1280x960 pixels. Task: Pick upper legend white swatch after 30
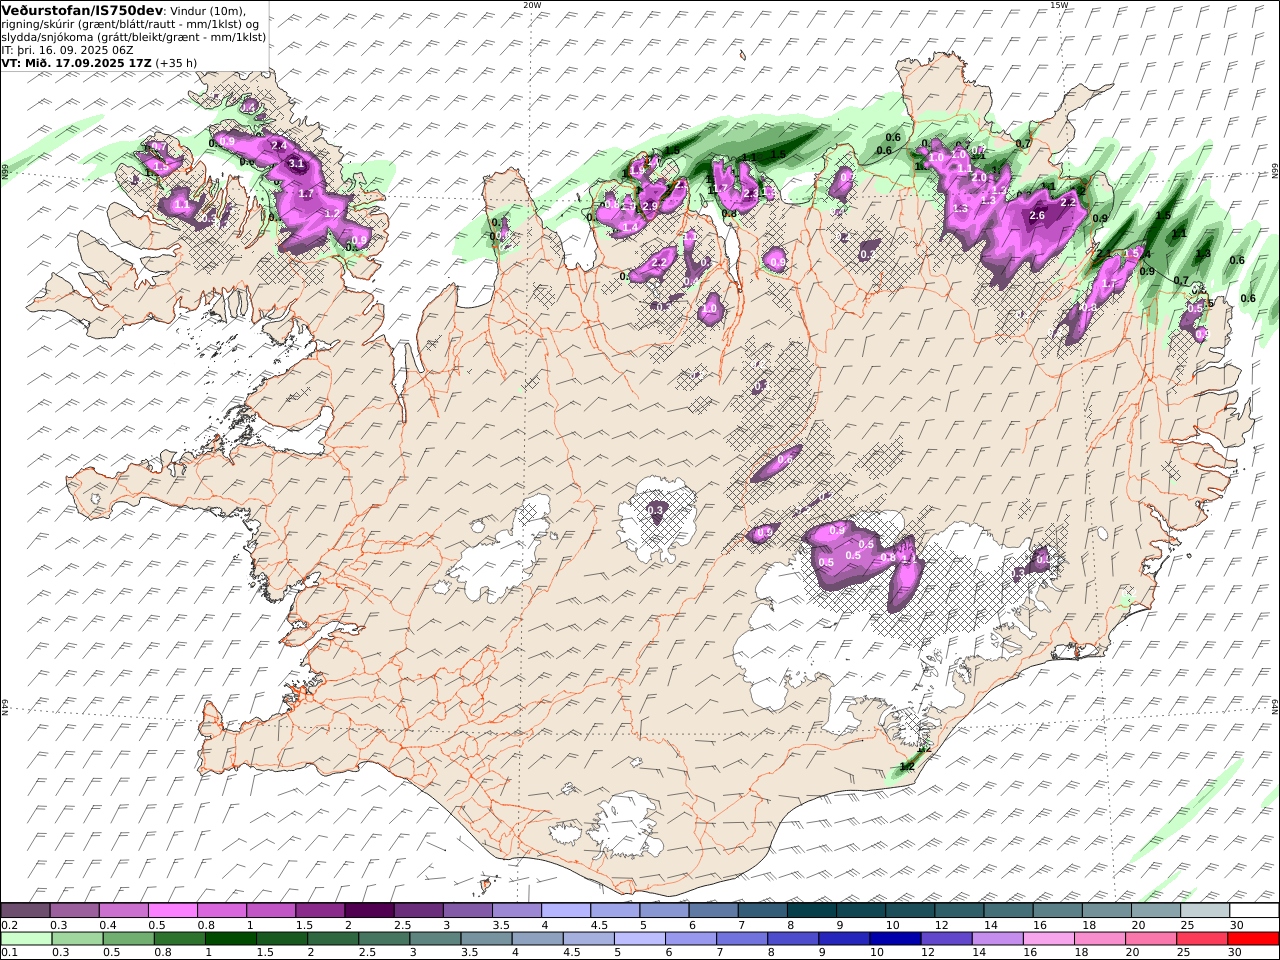click(1254, 911)
